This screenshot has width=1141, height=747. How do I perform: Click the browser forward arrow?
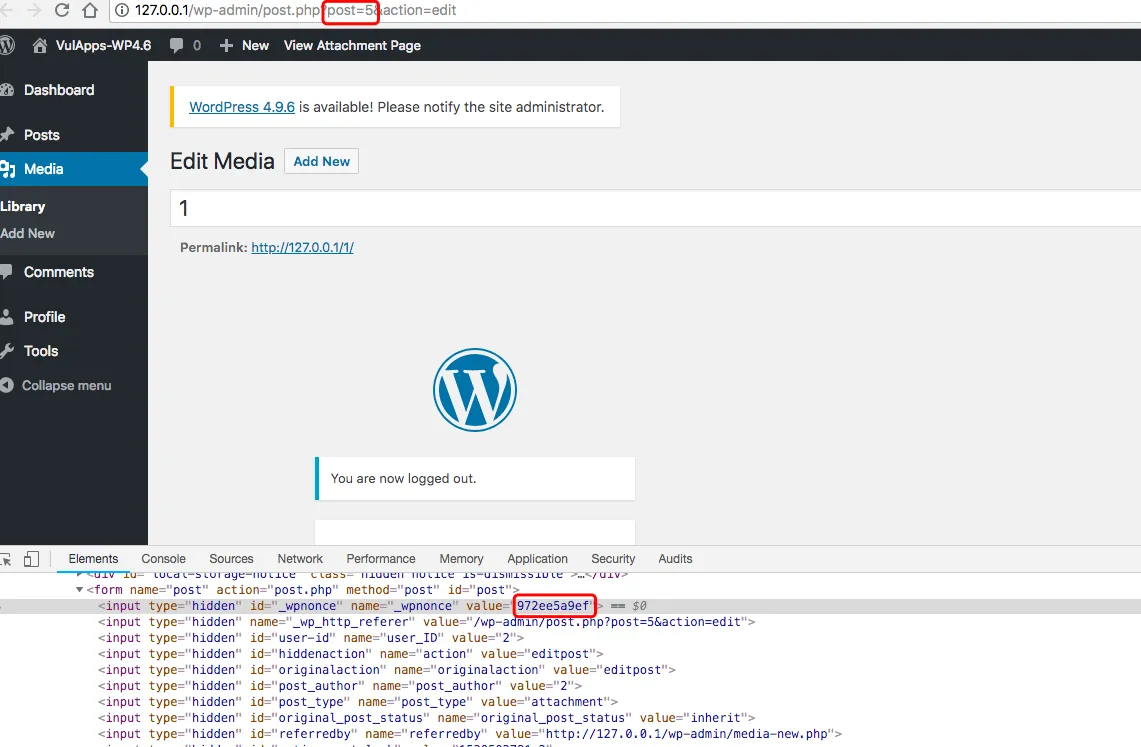pyautogui.click(x=34, y=11)
